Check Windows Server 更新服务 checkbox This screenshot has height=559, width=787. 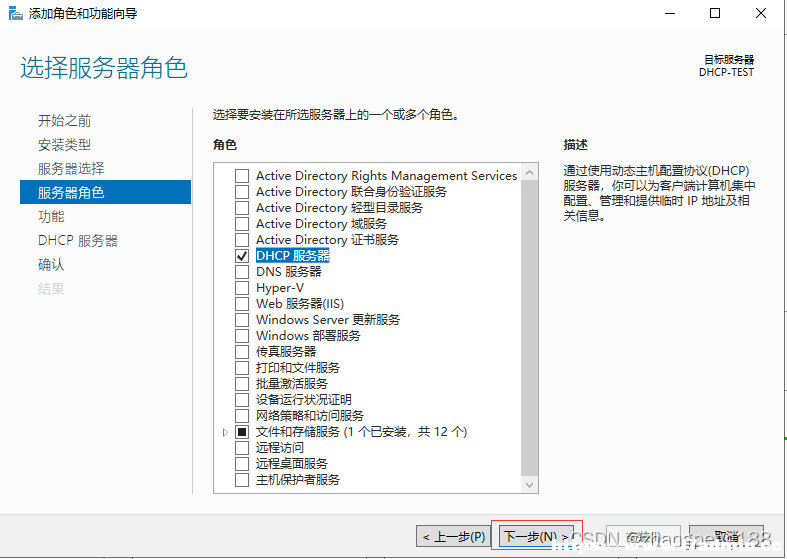[242, 320]
